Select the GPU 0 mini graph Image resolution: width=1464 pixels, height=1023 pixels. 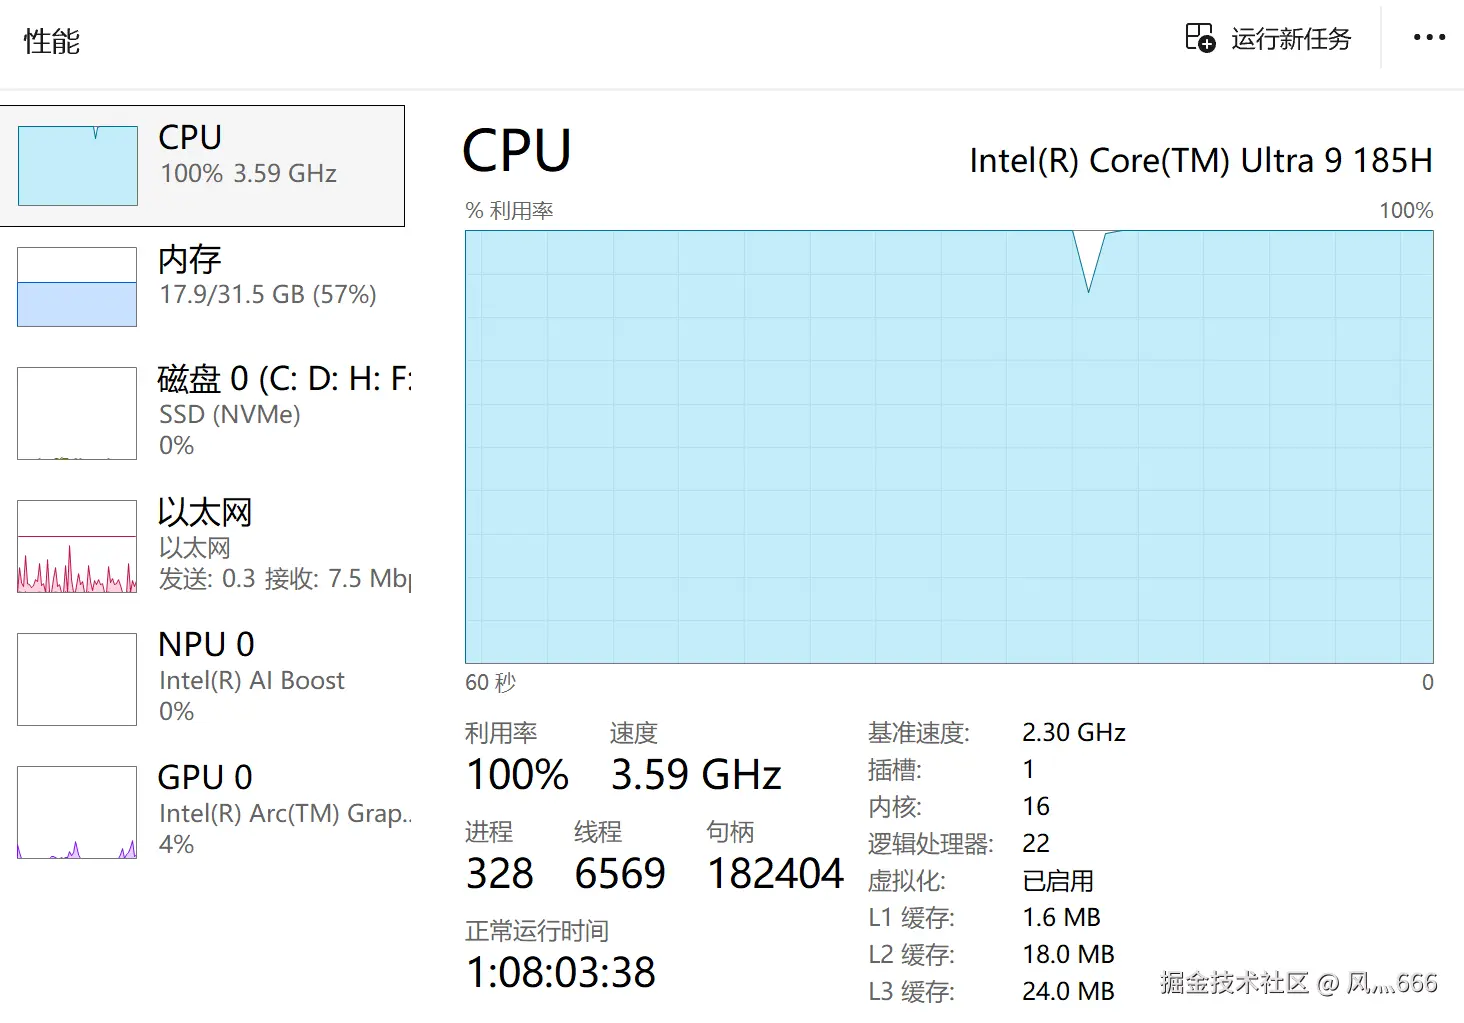[x=77, y=812]
